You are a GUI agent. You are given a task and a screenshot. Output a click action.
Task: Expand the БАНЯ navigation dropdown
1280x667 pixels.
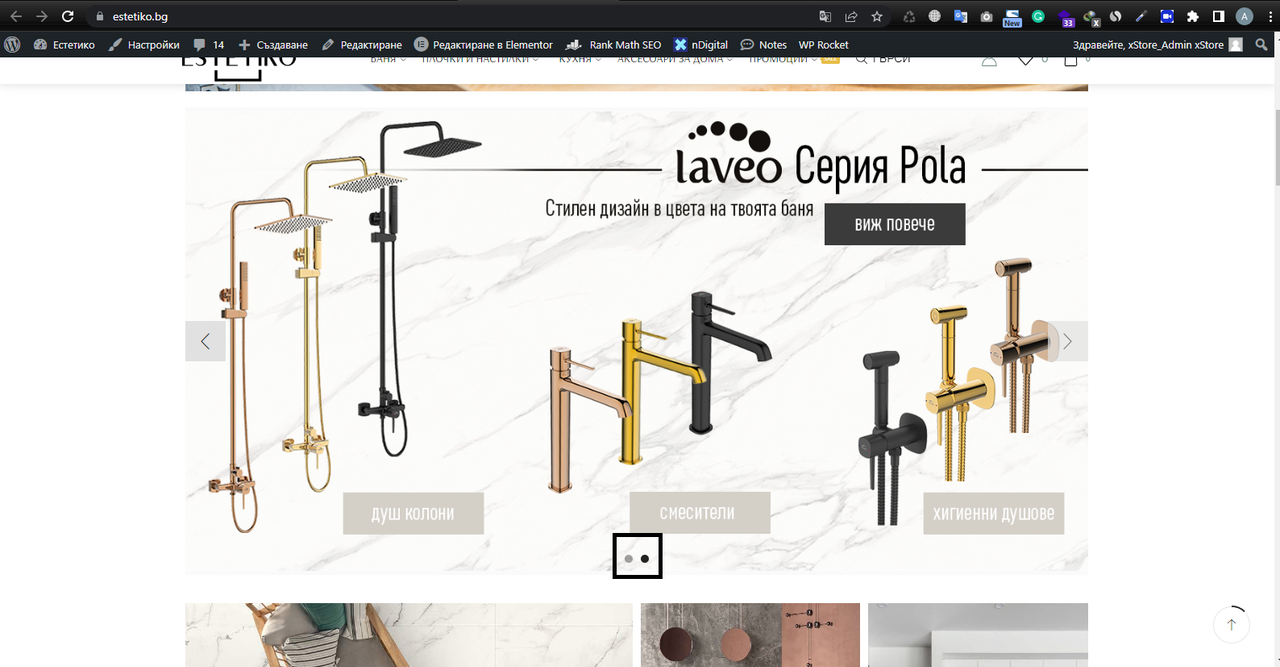click(388, 59)
